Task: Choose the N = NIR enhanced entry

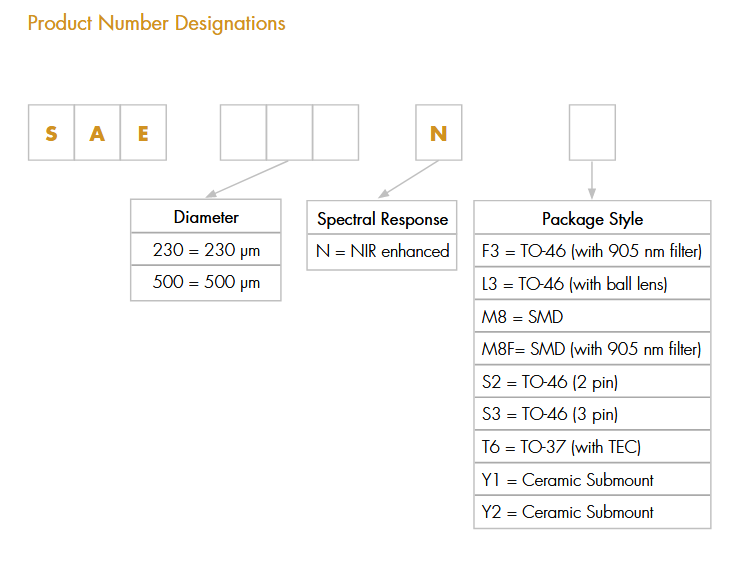Action: coord(382,251)
